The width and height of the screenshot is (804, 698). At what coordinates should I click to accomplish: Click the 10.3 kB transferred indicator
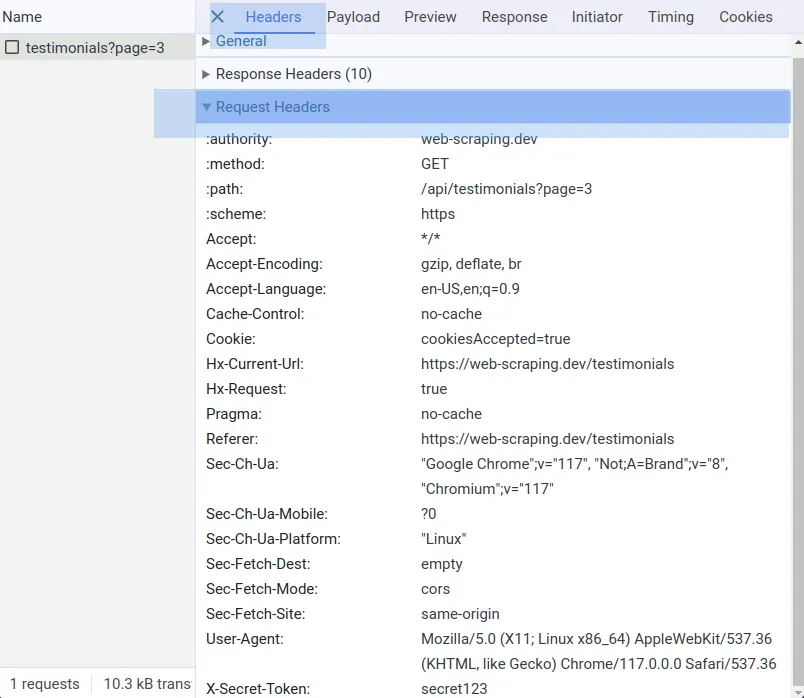(x=145, y=683)
